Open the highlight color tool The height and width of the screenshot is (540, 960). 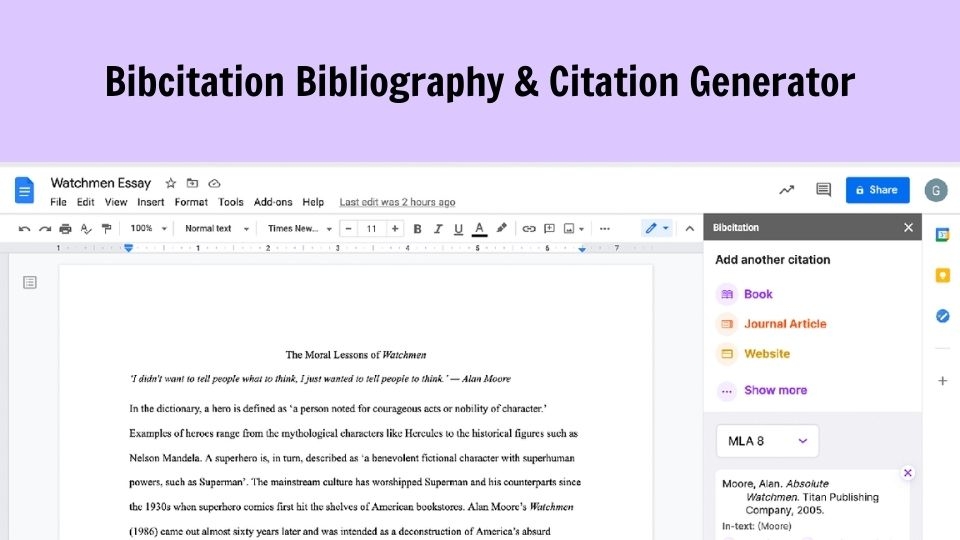[501, 228]
